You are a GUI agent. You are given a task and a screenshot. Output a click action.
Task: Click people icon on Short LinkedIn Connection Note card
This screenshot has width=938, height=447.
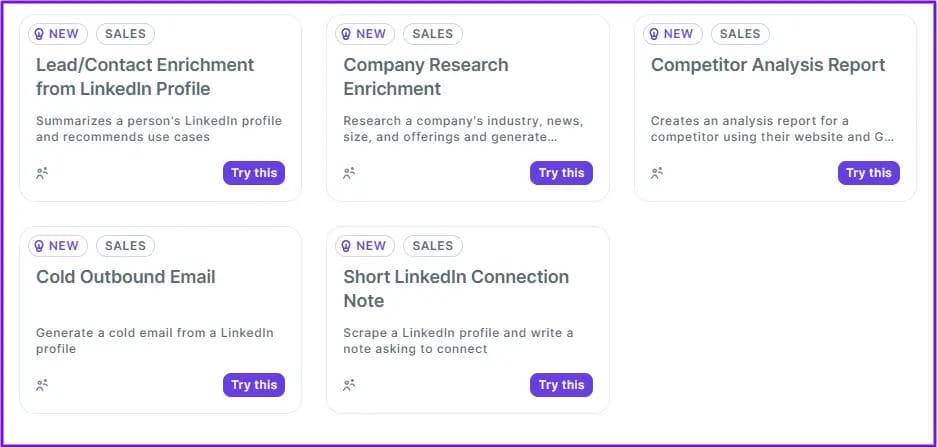point(349,385)
